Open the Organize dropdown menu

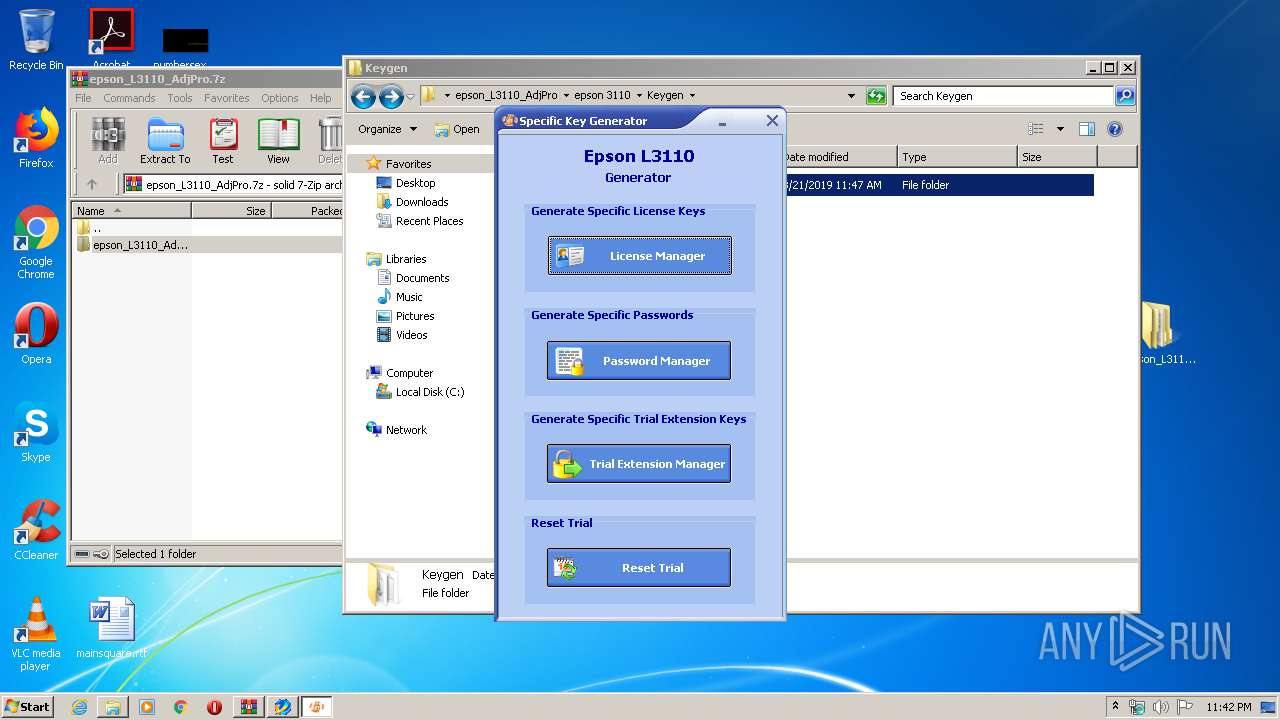click(x=387, y=129)
